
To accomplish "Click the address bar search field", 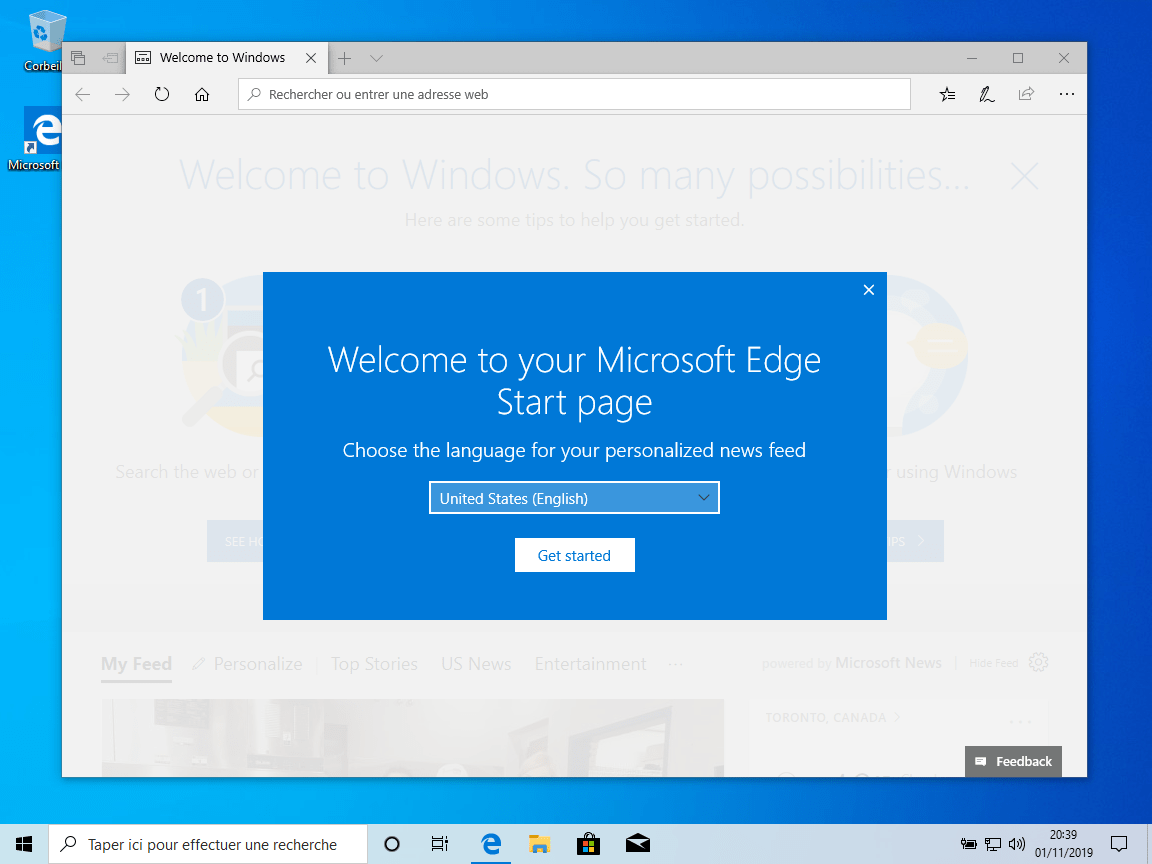I will [574, 94].
